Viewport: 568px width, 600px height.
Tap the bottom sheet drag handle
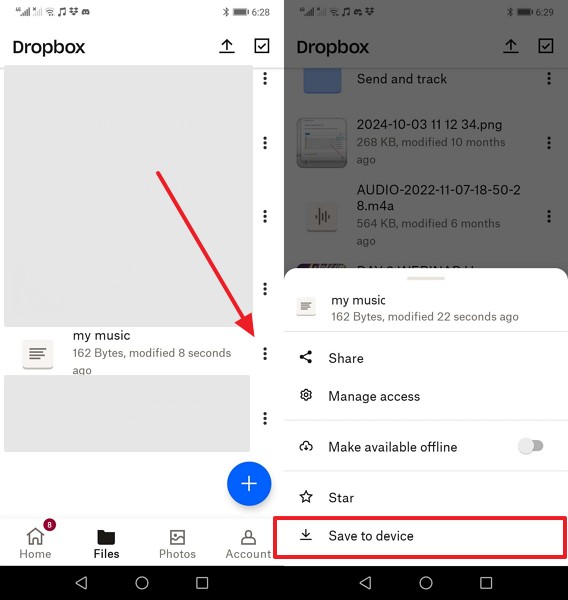click(x=426, y=278)
